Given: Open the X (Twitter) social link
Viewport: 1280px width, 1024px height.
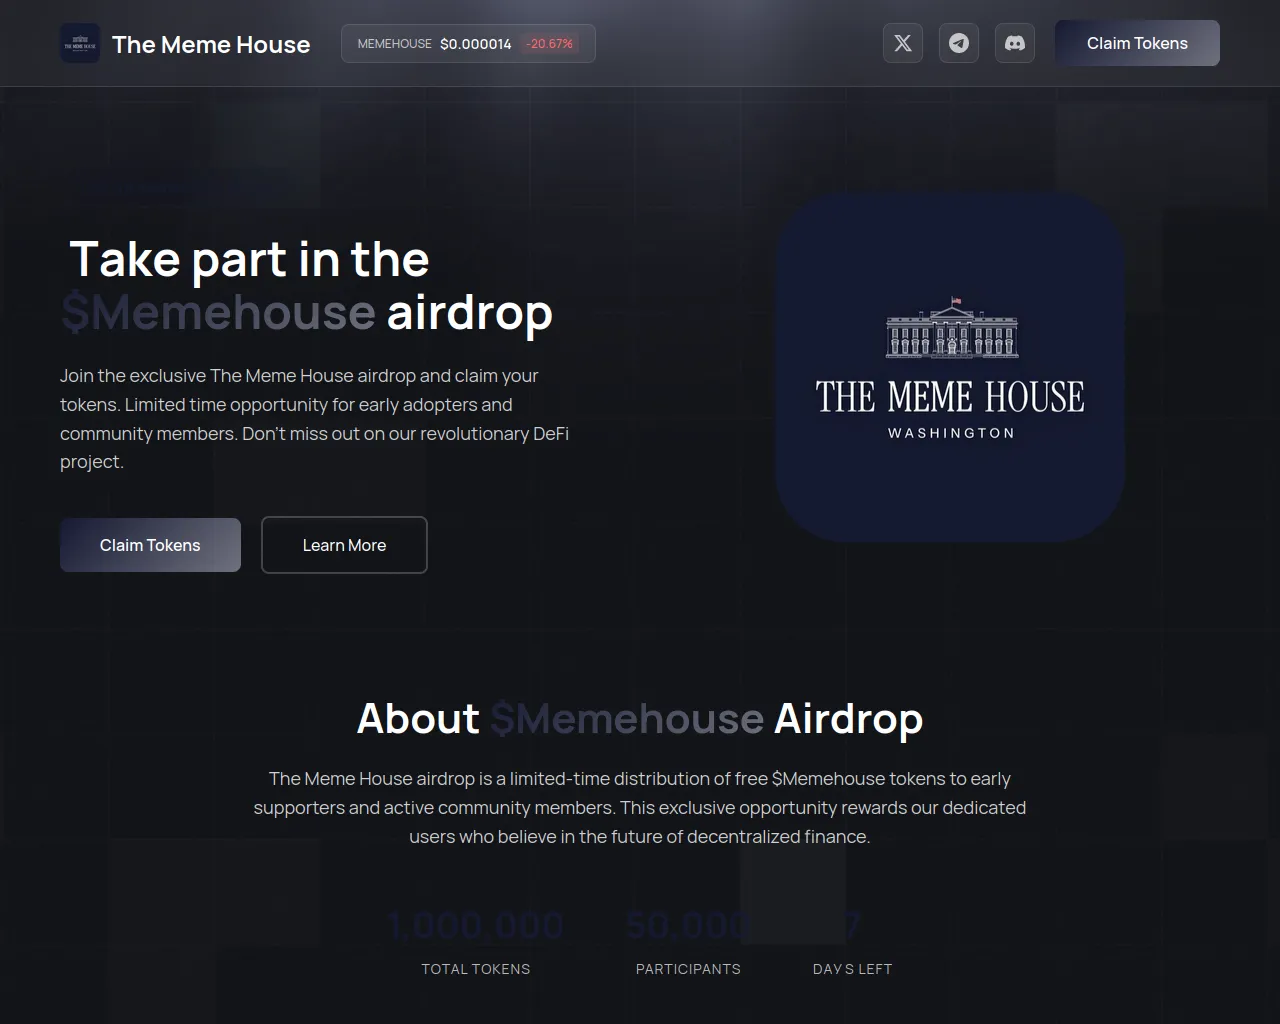Looking at the screenshot, I should coord(903,43).
